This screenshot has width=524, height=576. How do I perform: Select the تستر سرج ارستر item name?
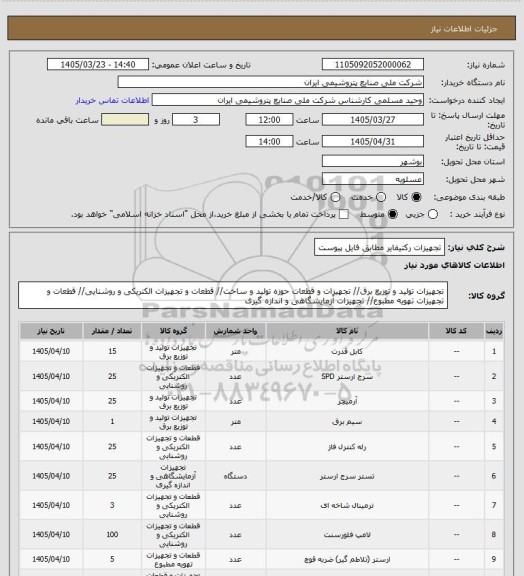pyautogui.click(x=347, y=476)
